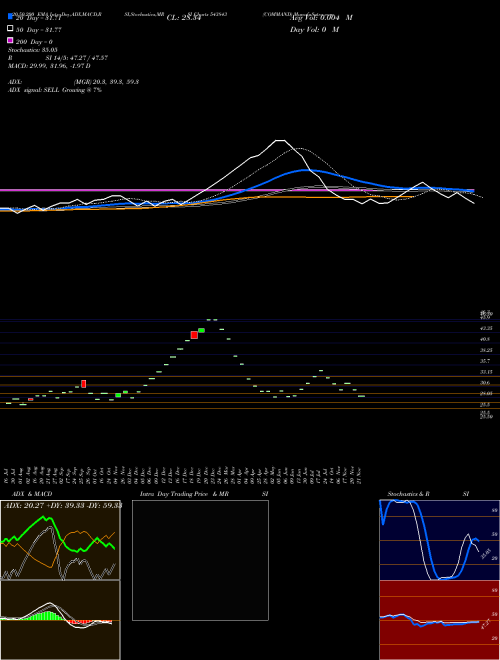Image resolution: width=500 pixels, height=660 pixels.
Task: Click the 30.6 price axis label
Action: pyautogui.click(x=485, y=383)
